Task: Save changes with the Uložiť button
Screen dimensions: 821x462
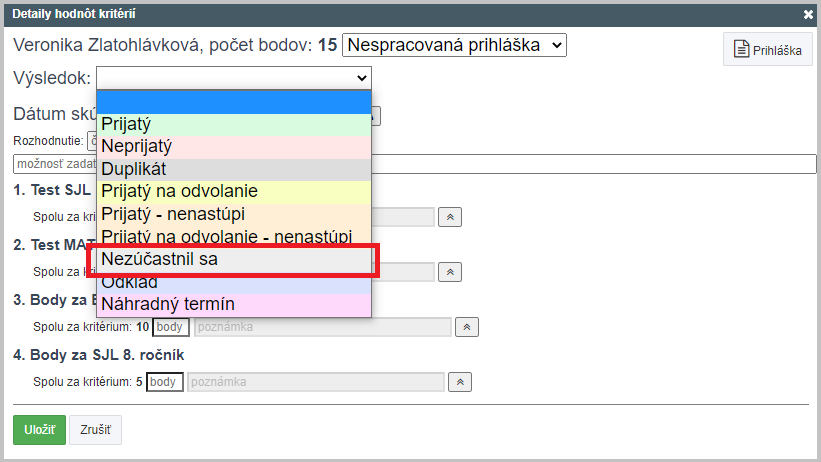Action: pos(39,430)
